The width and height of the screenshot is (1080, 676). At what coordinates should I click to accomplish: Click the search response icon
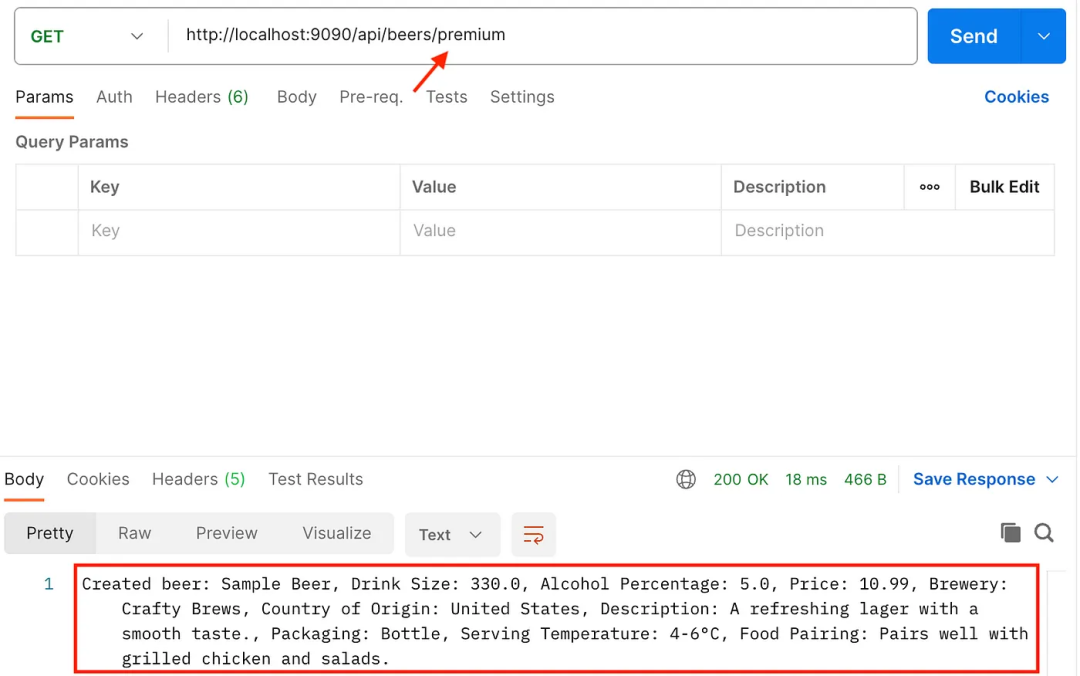[x=1043, y=533]
